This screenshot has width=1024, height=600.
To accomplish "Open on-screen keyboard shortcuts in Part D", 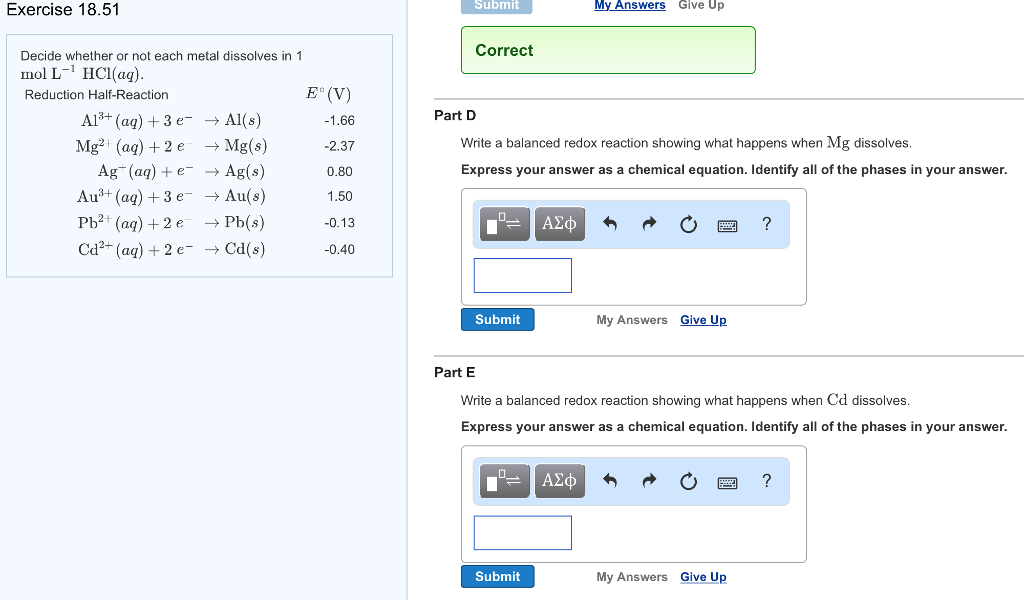I will pos(728,224).
